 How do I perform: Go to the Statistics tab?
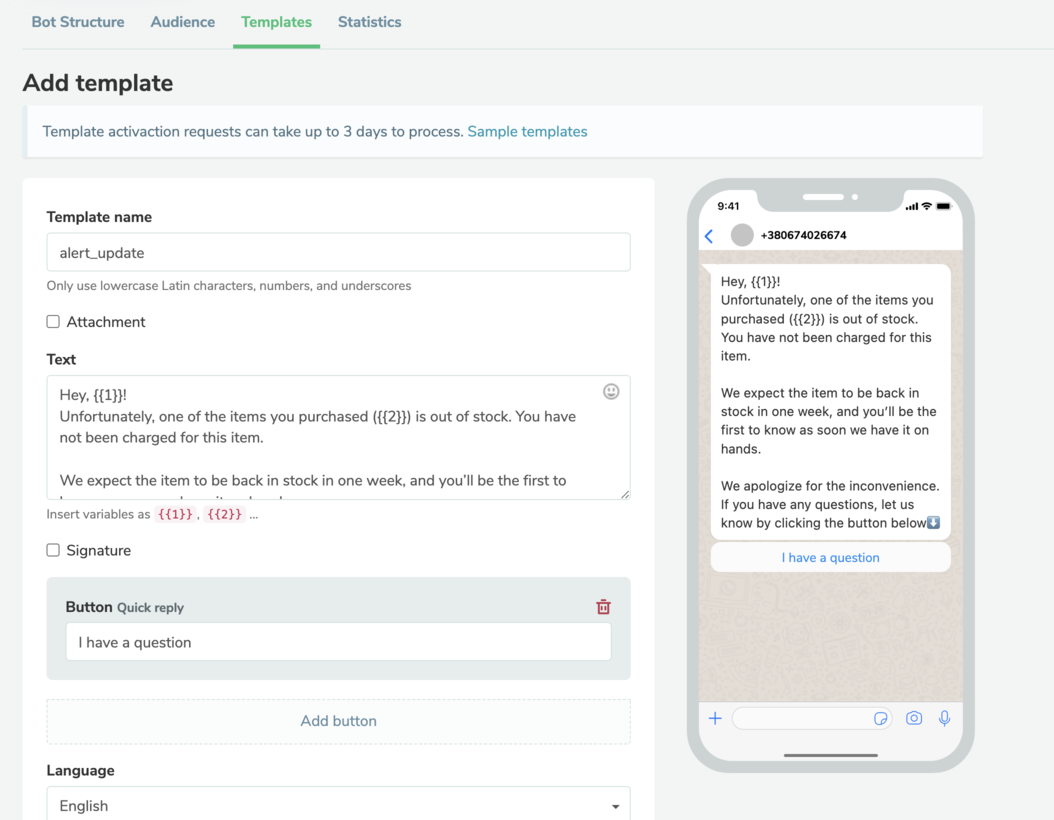369,22
